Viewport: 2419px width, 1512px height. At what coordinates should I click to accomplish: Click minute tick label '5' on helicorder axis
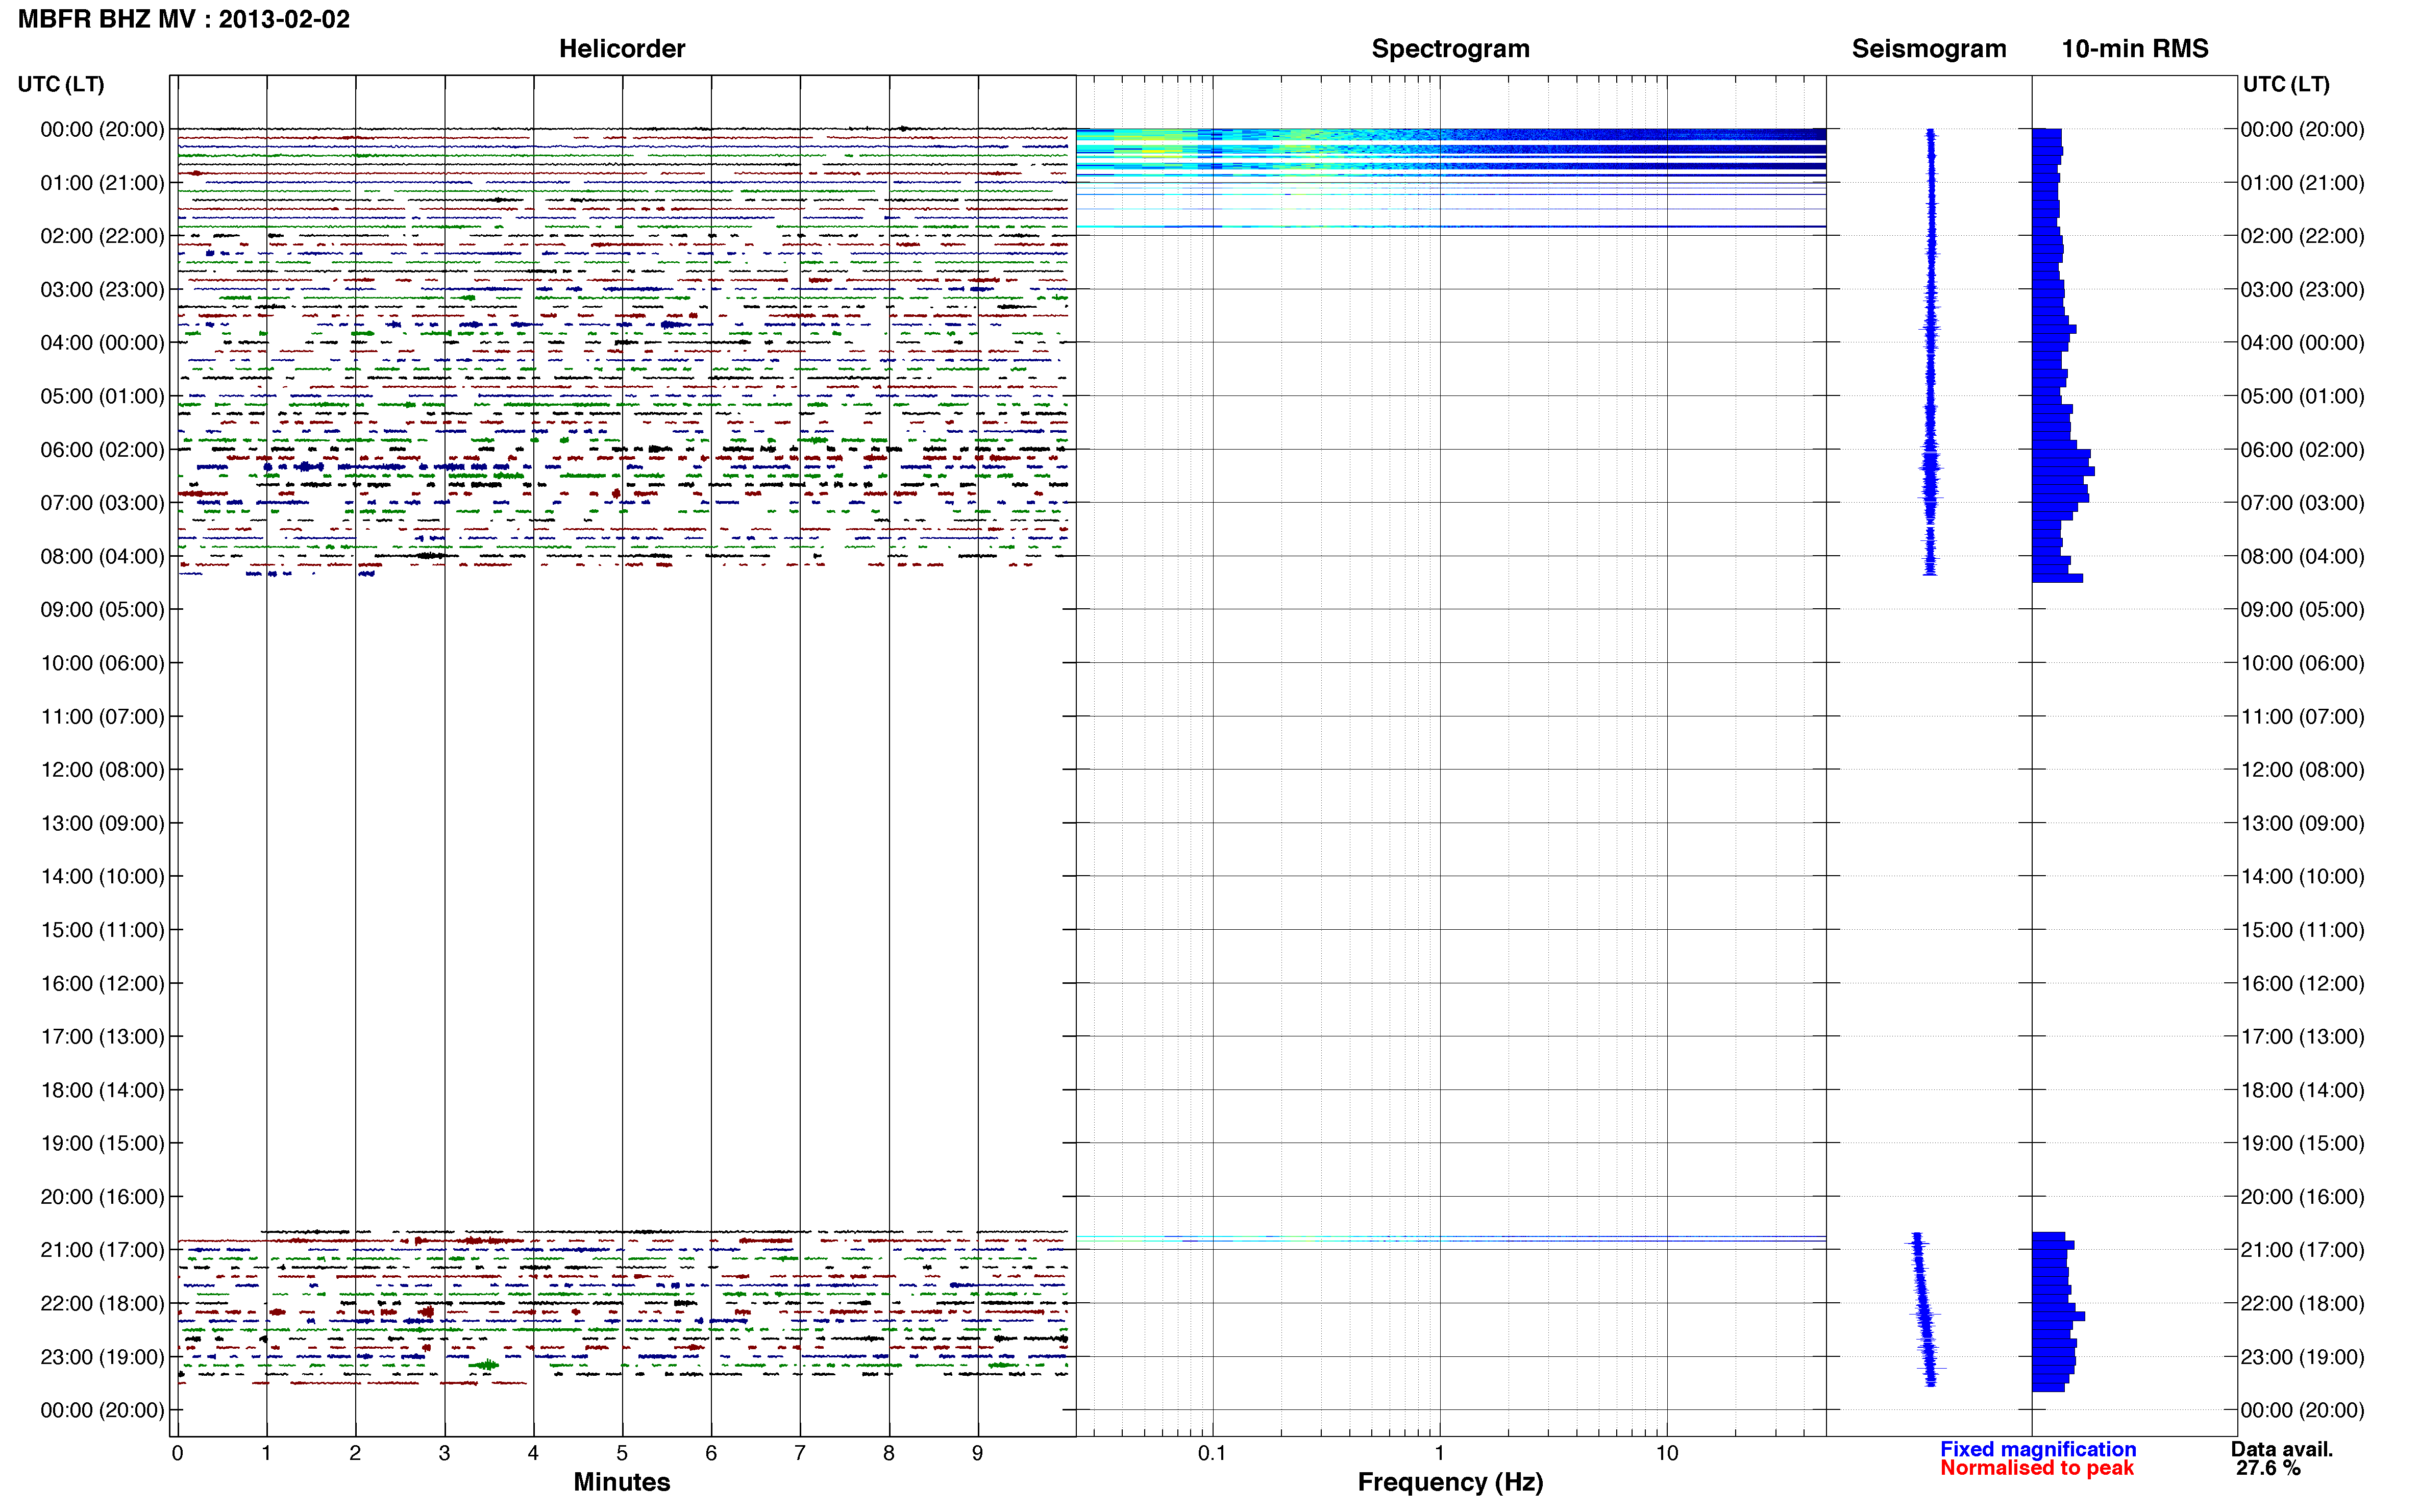pyautogui.click(x=621, y=1453)
